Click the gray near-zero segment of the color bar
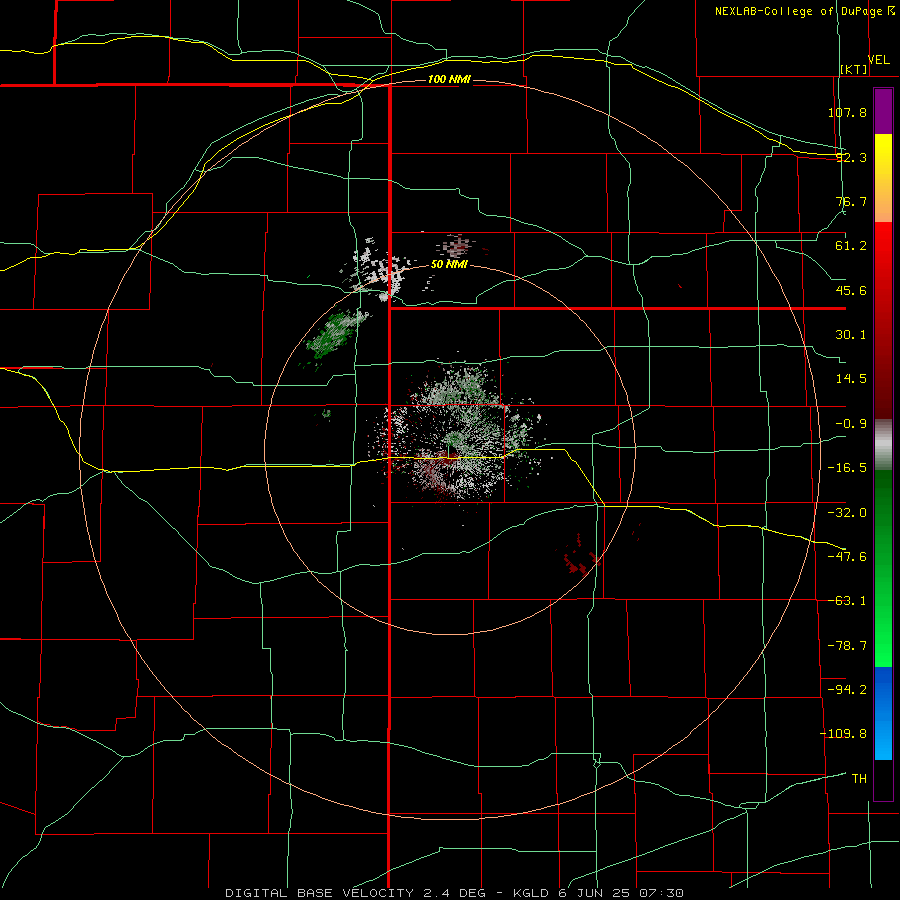This screenshot has width=900, height=900. [x=883, y=445]
